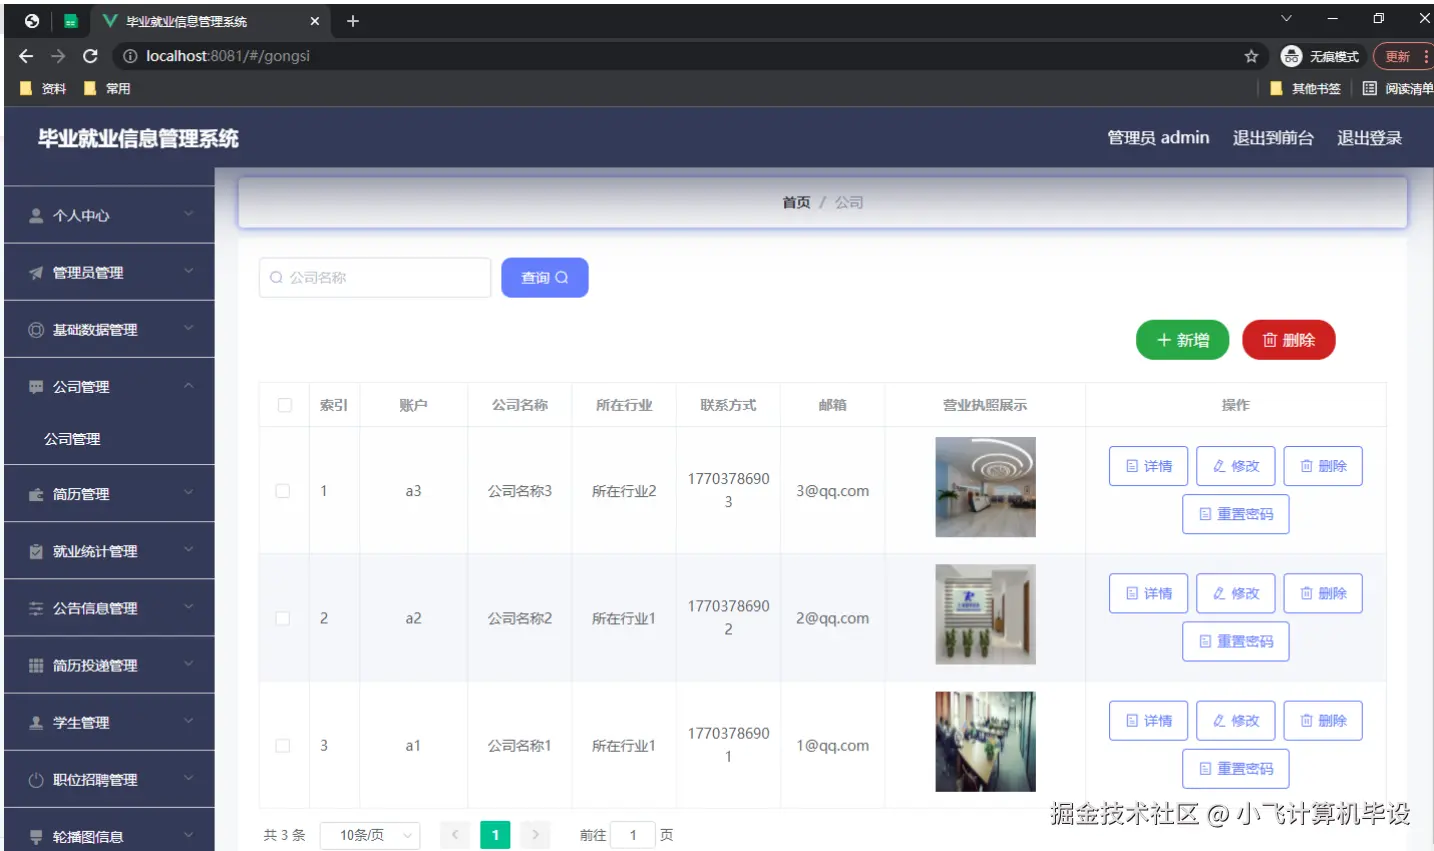Click 管理员 admin in the header
1434x851 pixels.
click(x=1158, y=138)
